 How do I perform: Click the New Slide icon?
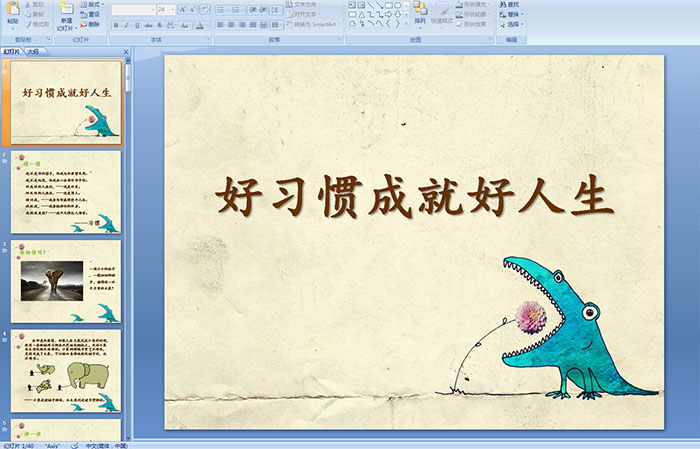[67, 9]
